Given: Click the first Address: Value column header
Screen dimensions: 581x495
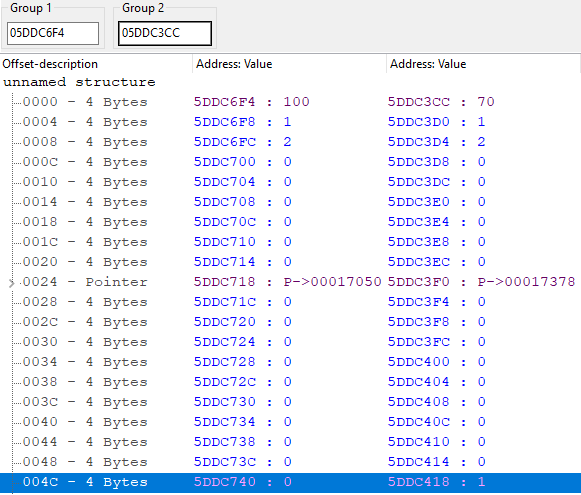Looking at the screenshot, I should [x=289, y=64].
